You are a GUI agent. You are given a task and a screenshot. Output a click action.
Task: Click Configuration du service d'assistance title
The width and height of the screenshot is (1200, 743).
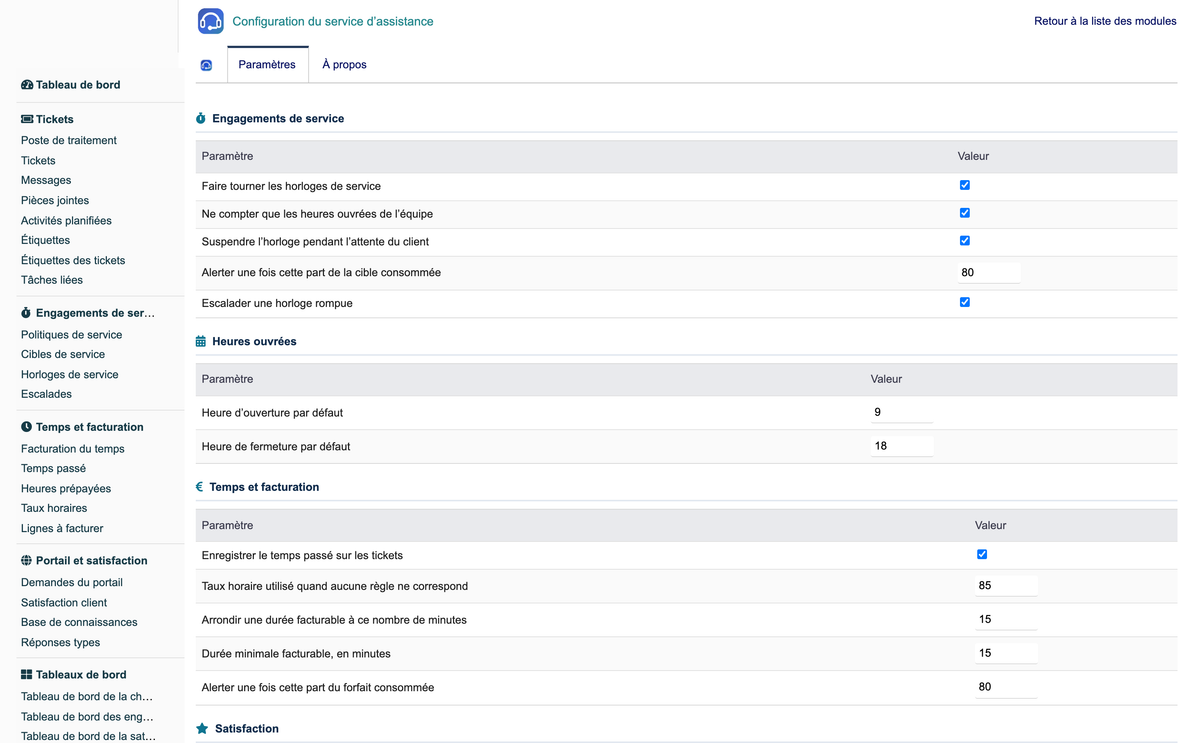[333, 21]
